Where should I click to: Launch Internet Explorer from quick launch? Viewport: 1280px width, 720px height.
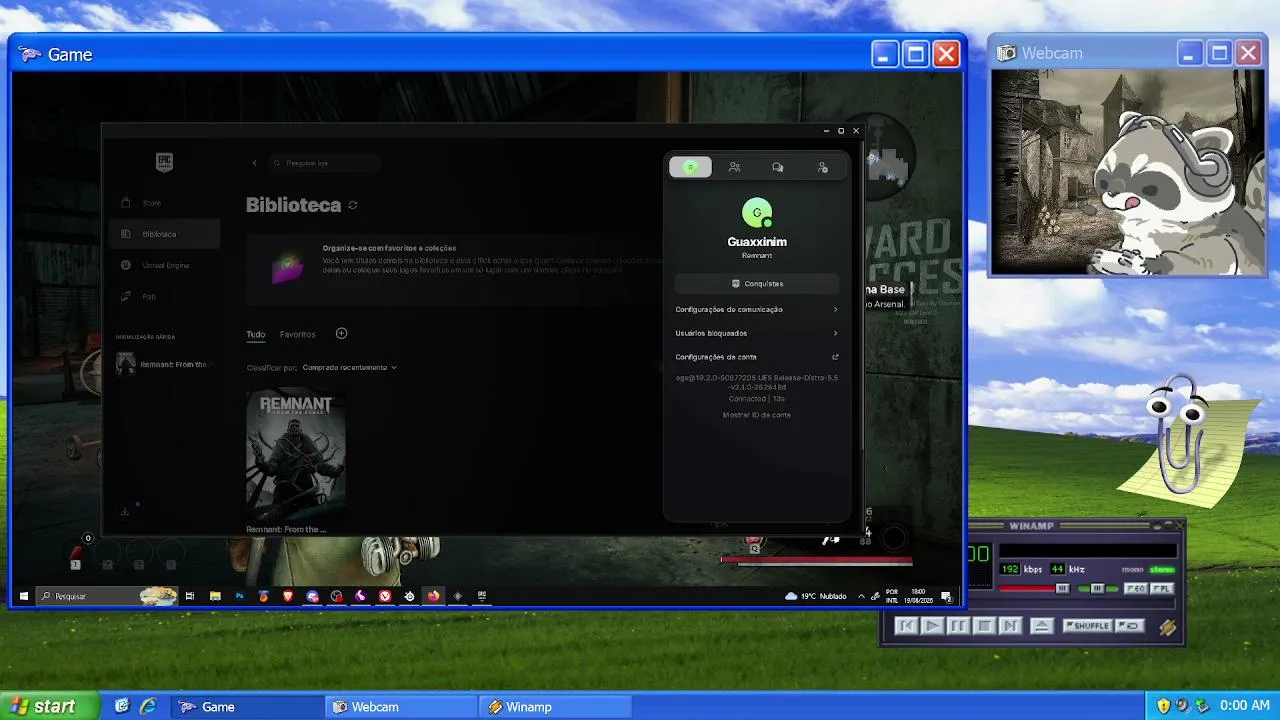(x=148, y=706)
